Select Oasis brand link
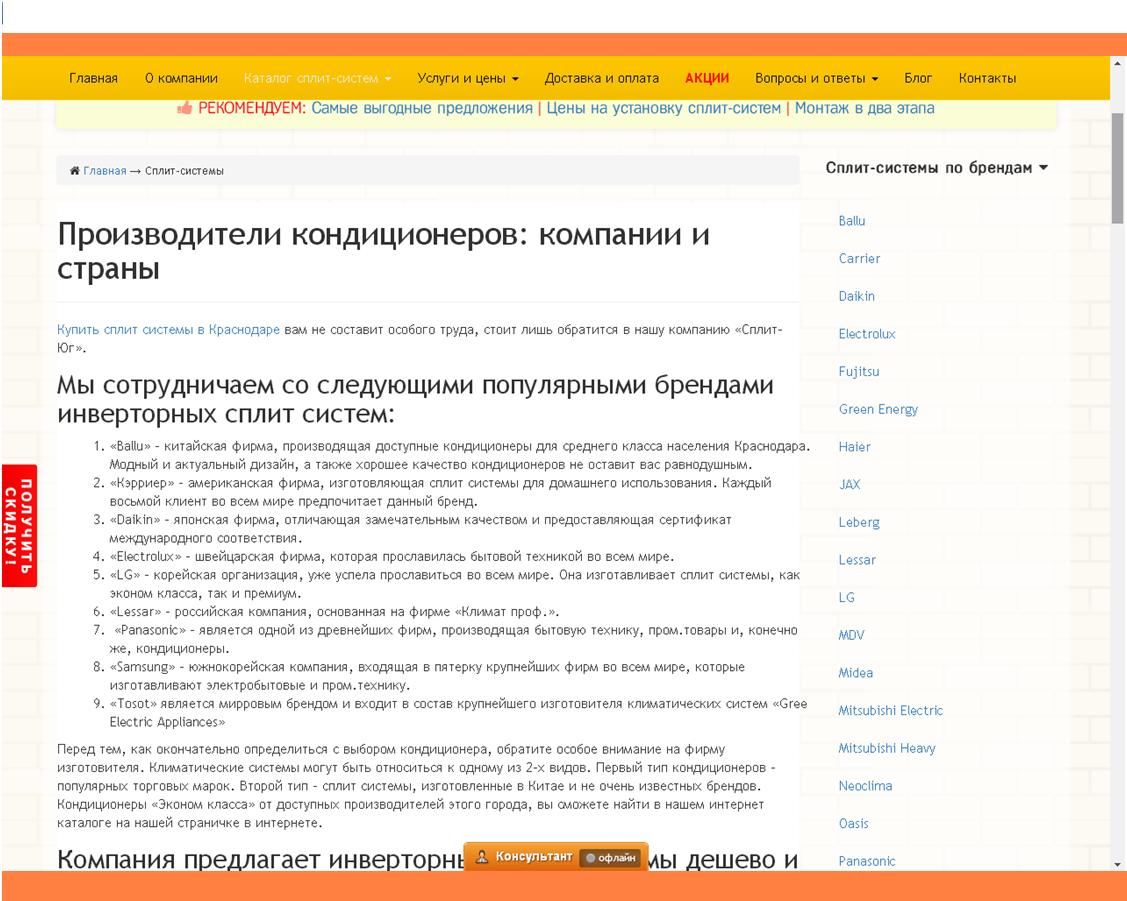Image resolution: width=1127 pixels, height=901 pixels. pos(853,823)
